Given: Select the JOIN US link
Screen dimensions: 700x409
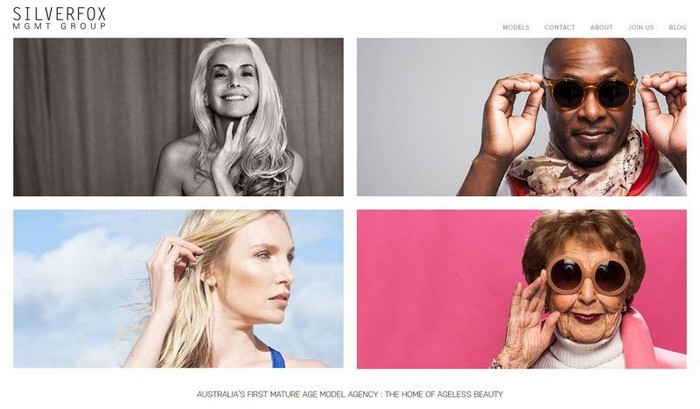Looking at the screenshot, I should (641, 27).
